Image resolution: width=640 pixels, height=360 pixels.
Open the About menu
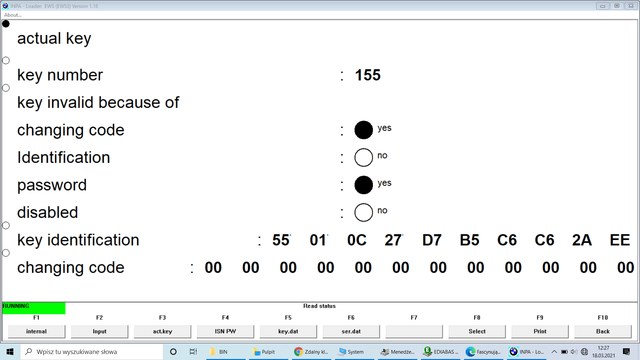pyautogui.click(x=13, y=15)
